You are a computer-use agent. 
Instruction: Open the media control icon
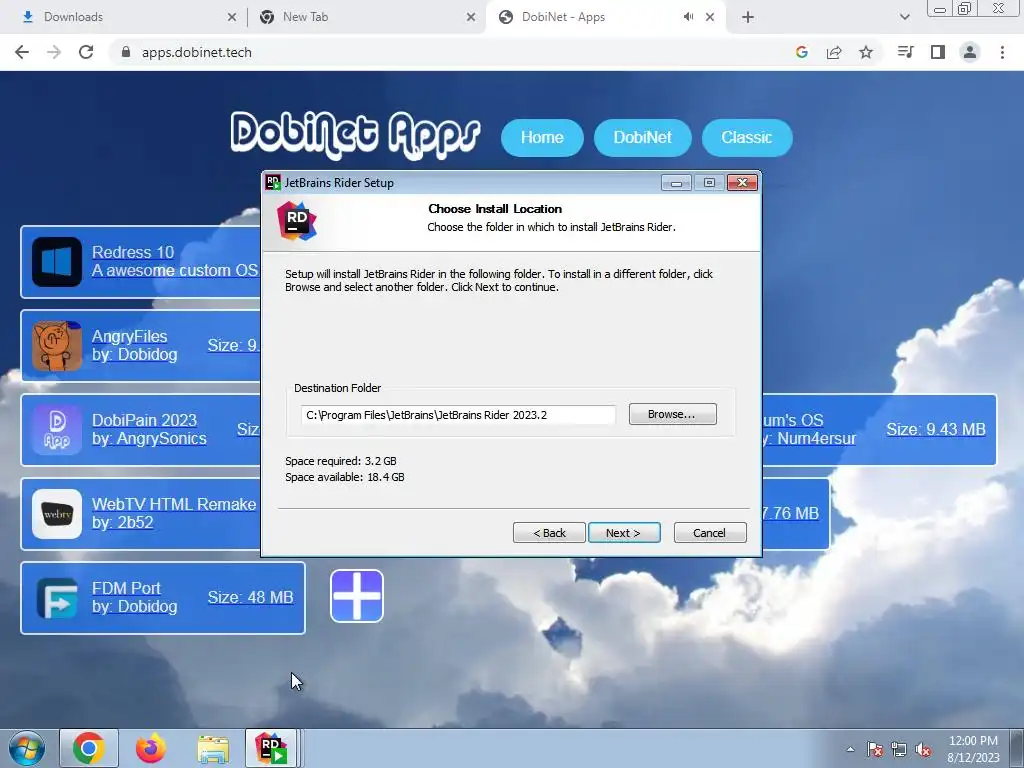click(x=905, y=52)
